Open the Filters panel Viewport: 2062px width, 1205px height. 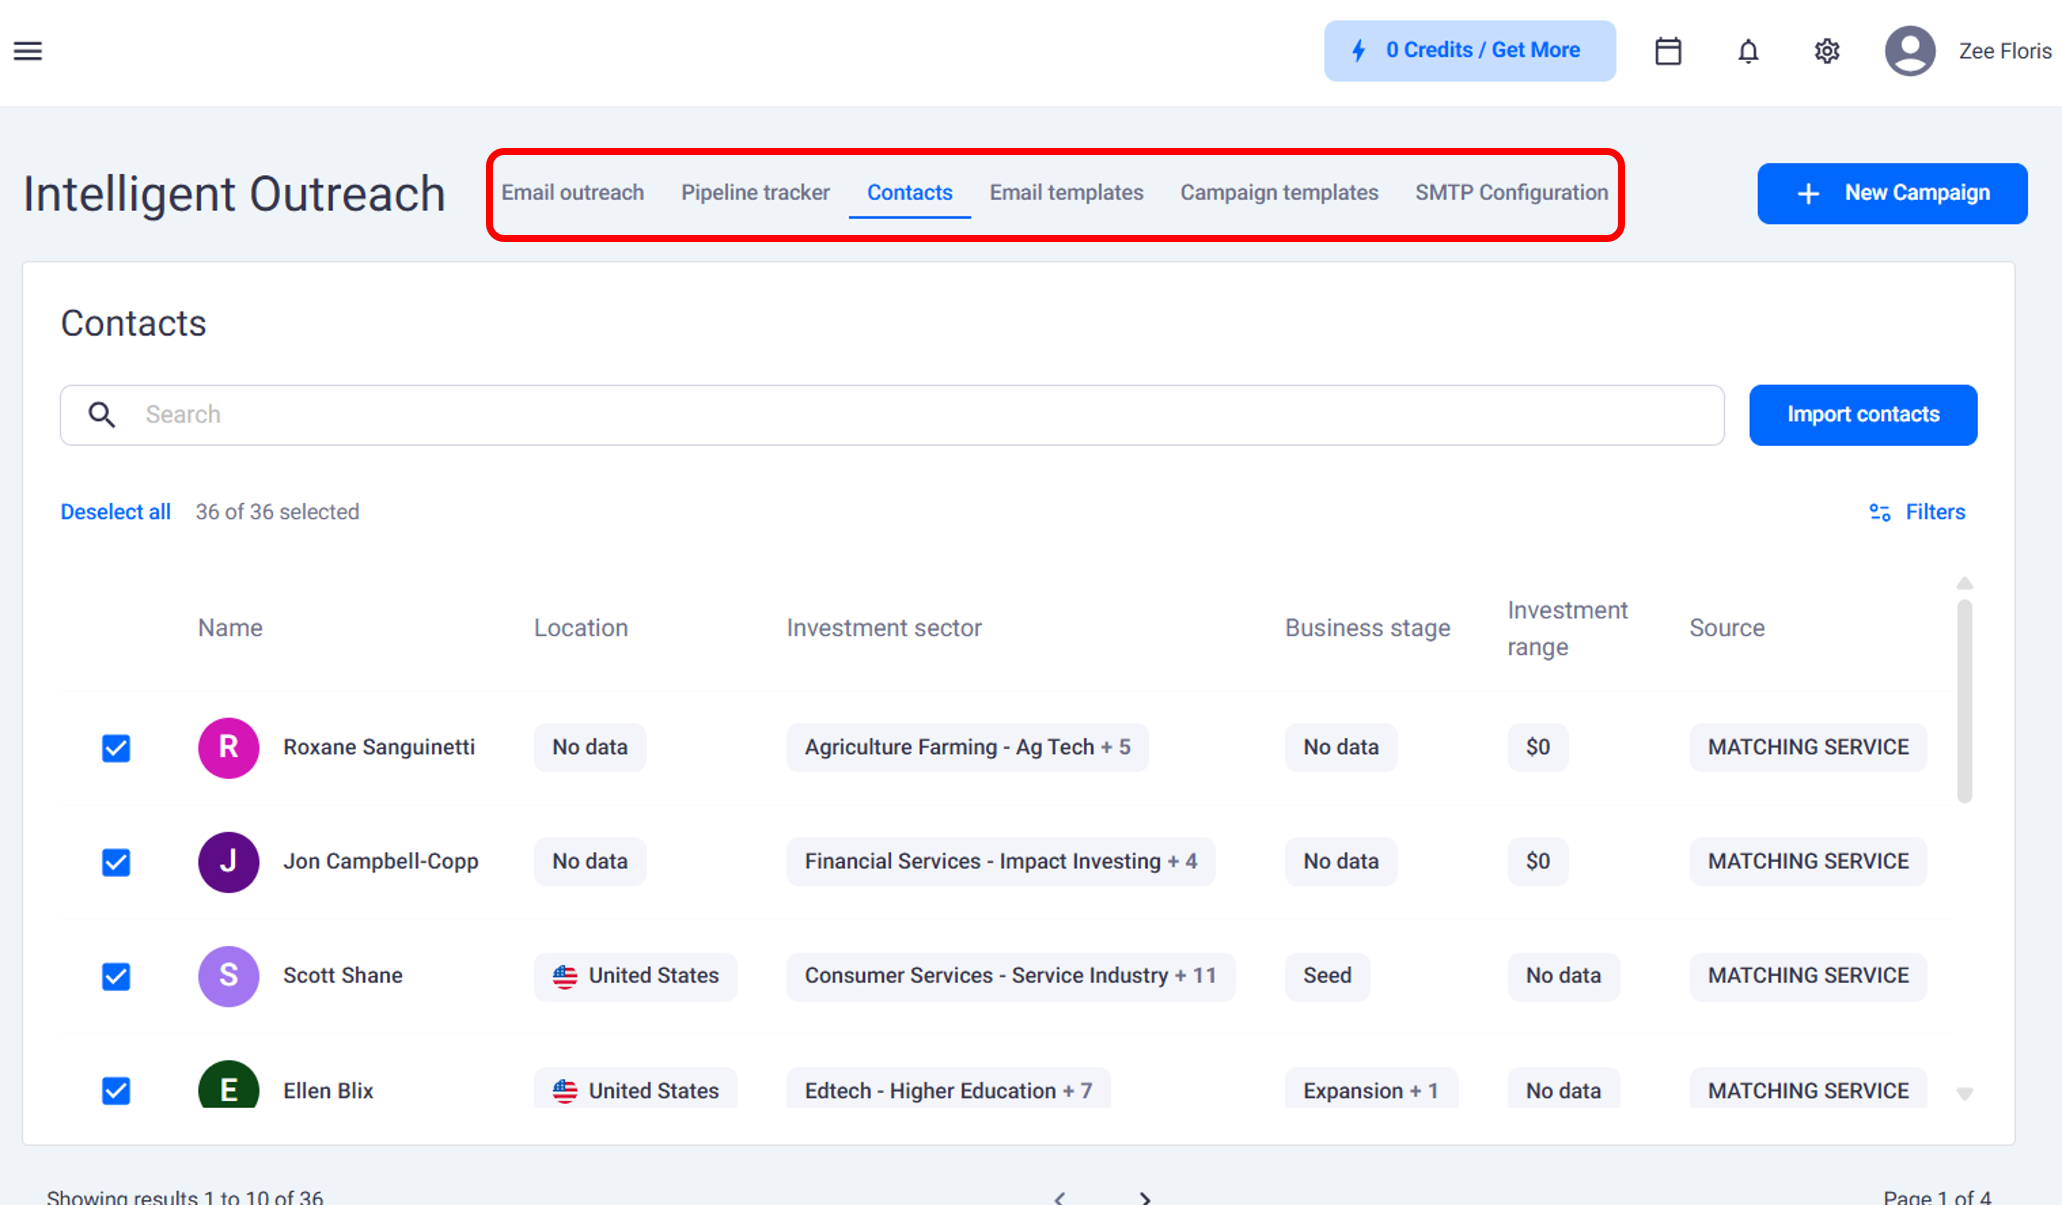coord(1917,512)
